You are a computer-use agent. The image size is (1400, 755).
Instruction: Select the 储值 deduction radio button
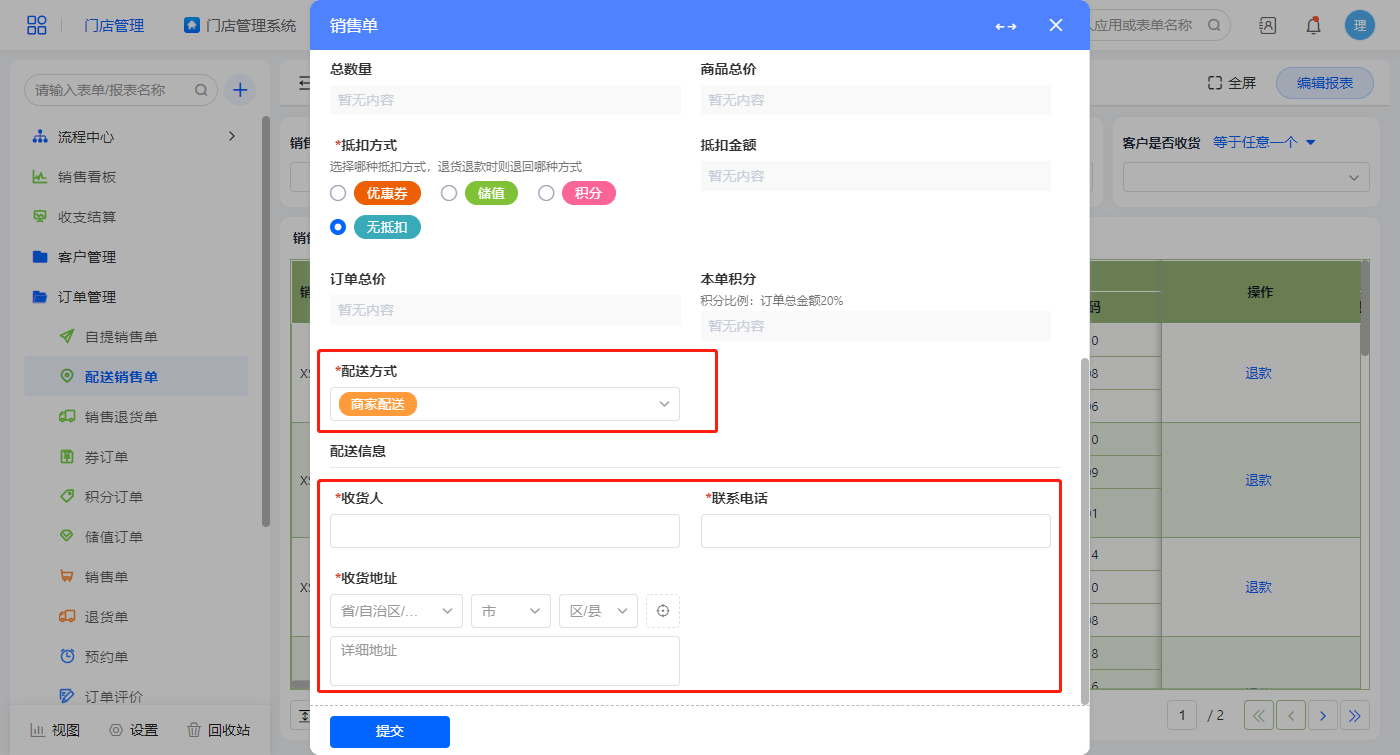449,193
